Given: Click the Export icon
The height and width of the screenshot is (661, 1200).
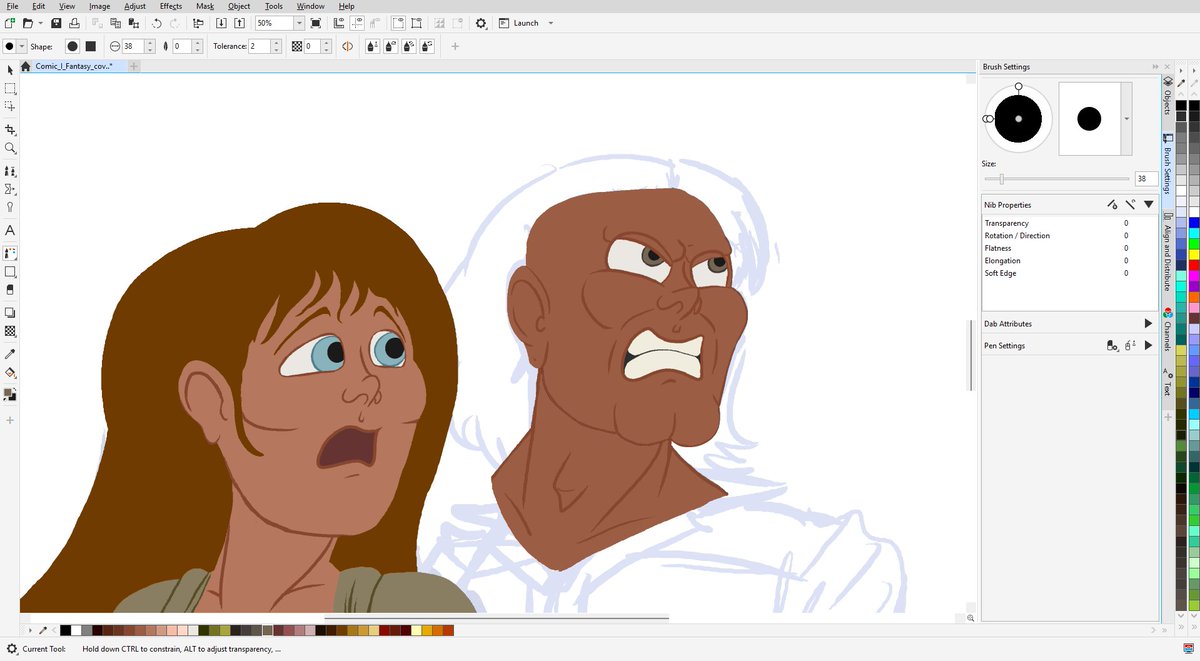Looking at the screenshot, I should 241,23.
